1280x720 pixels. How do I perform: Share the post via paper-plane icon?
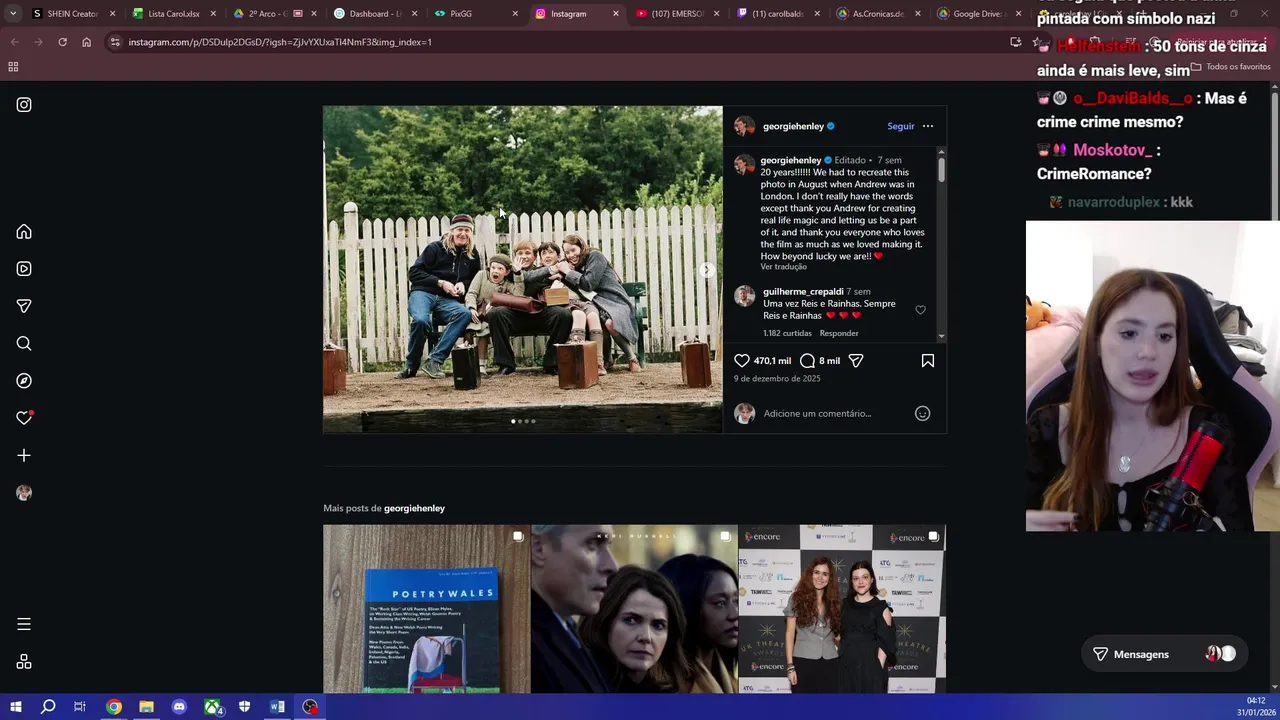856,360
